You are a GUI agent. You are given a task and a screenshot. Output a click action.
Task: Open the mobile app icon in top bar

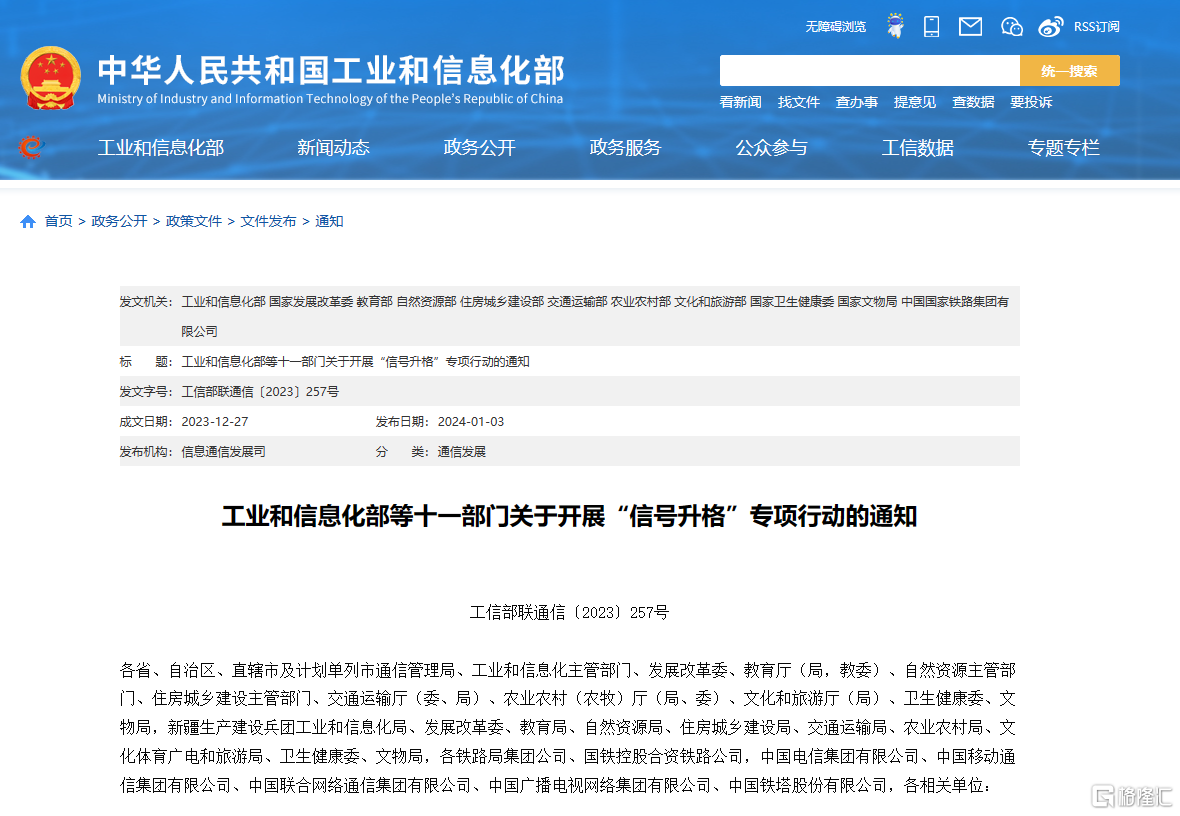click(x=931, y=27)
